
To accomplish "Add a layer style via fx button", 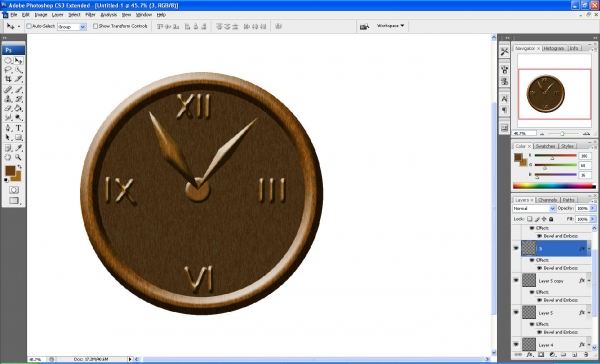I will click(x=530, y=355).
